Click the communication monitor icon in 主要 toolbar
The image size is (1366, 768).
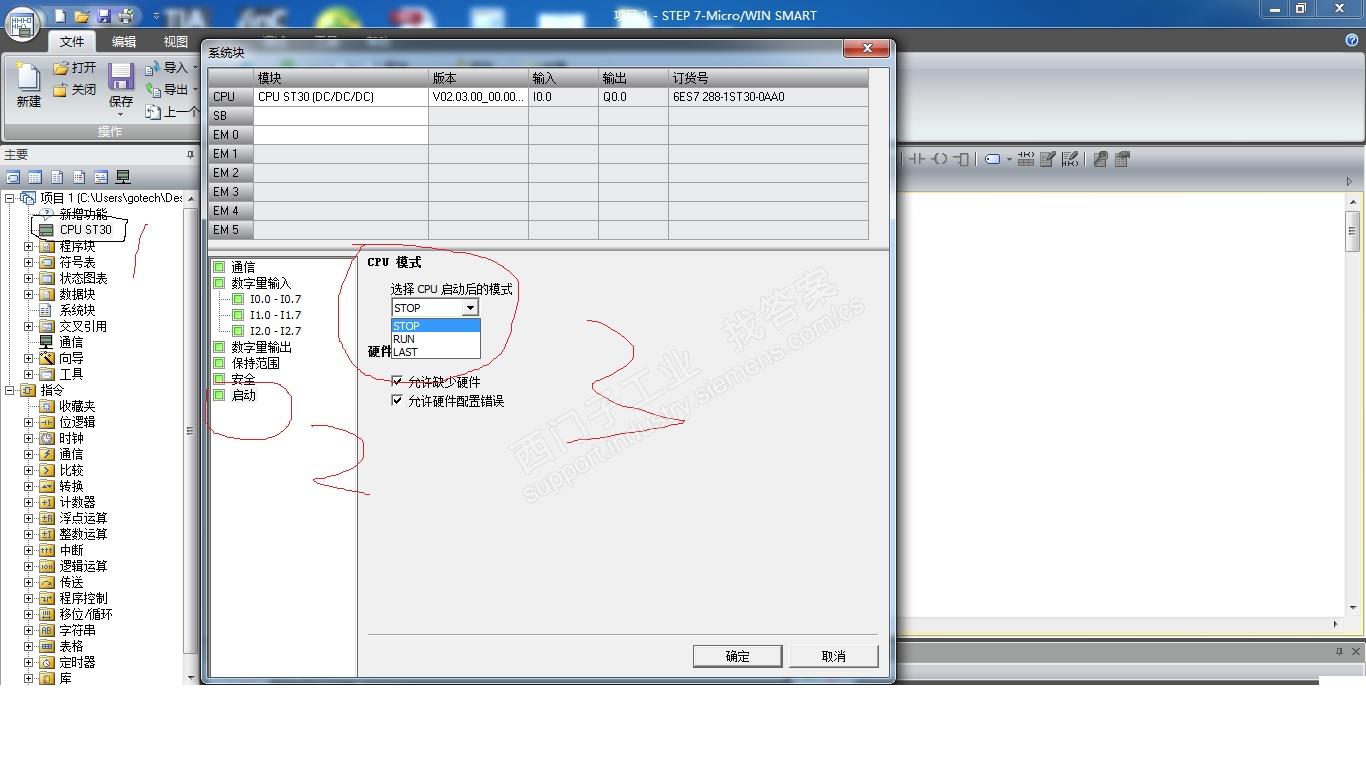pos(123,177)
